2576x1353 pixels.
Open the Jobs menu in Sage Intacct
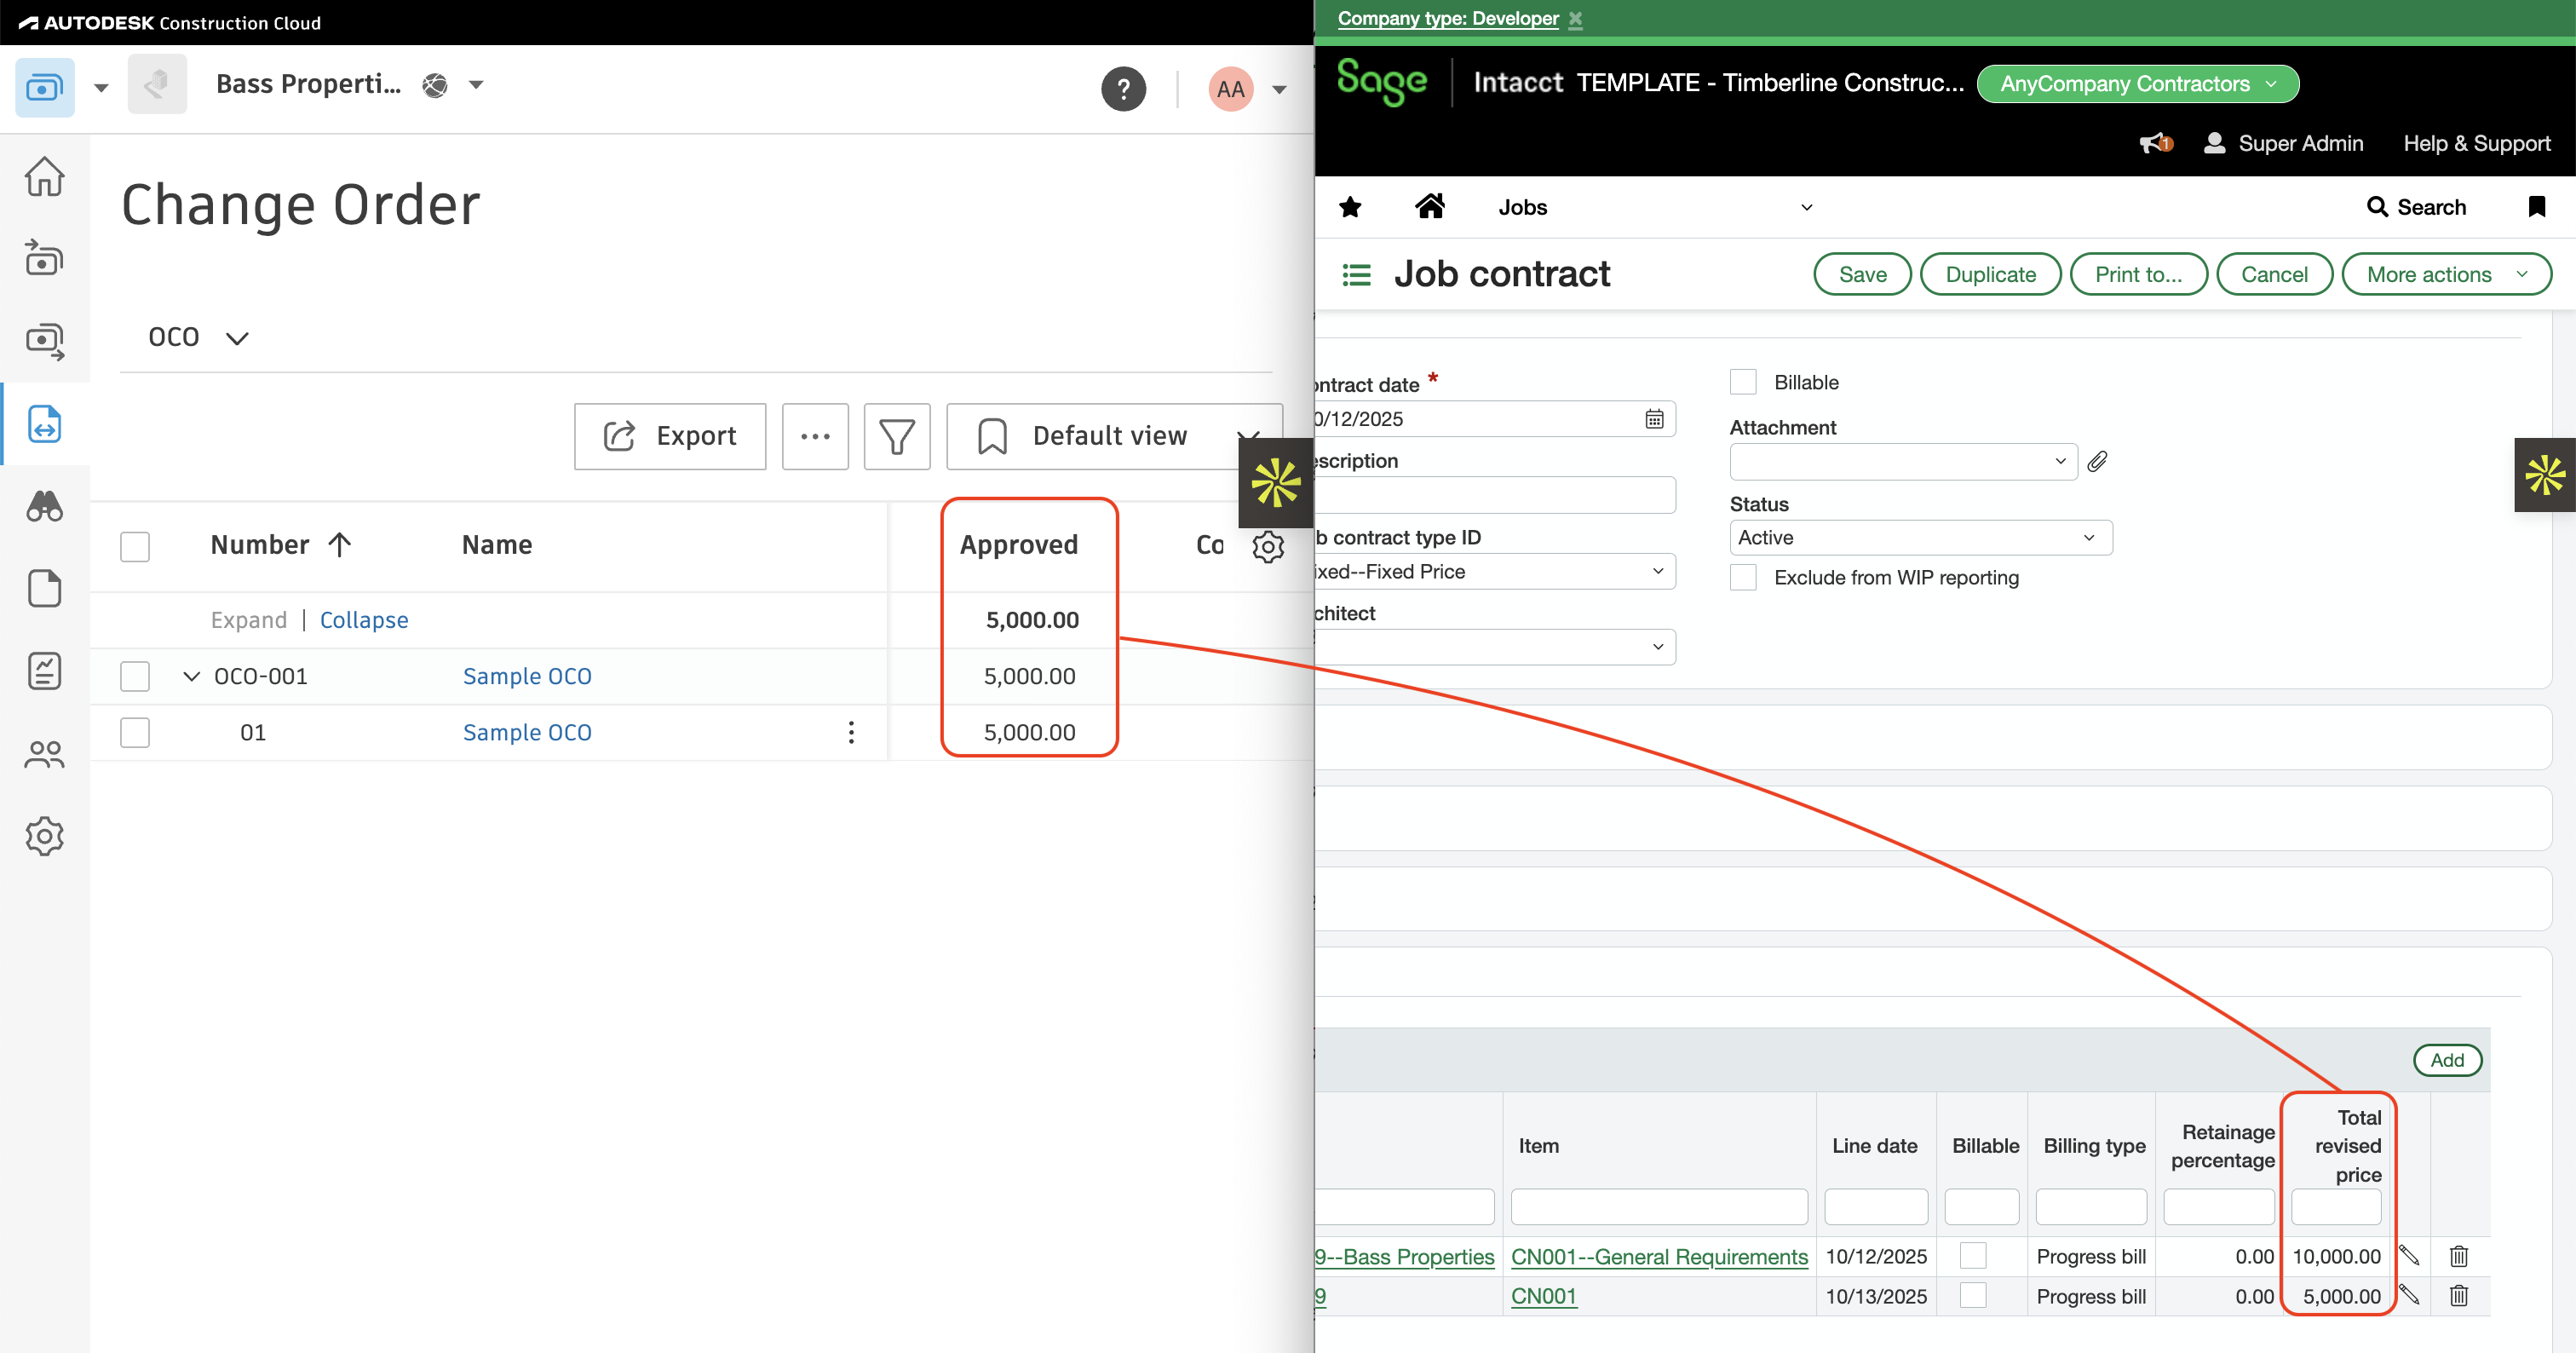tap(1522, 207)
